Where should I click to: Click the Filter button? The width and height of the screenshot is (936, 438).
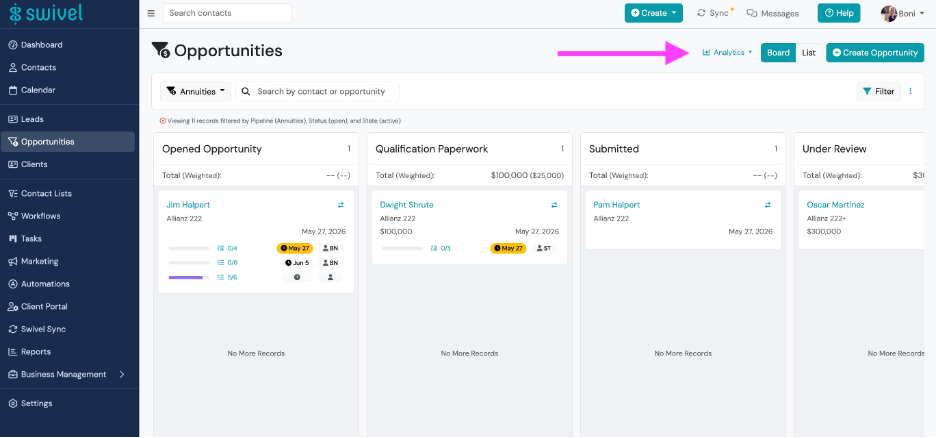point(879,91)
